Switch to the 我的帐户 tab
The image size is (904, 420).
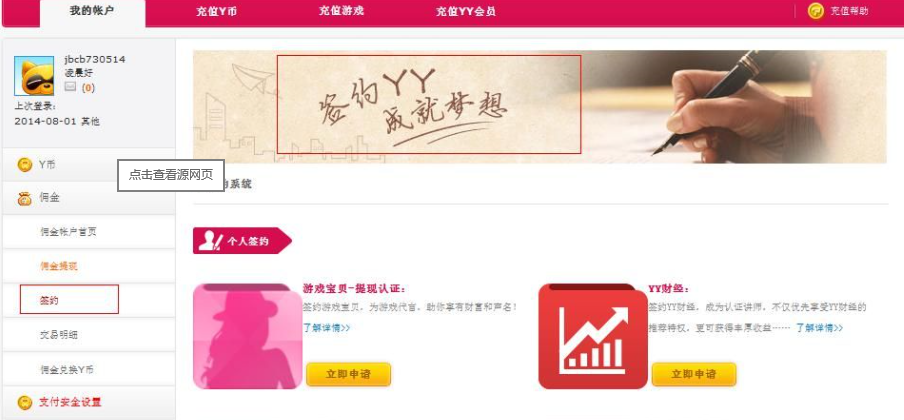point(92,11)
